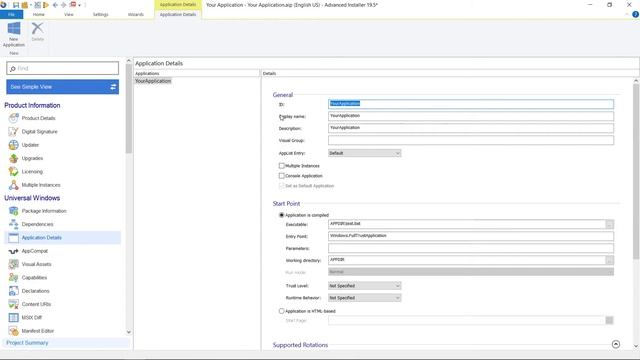Open the Trust Level dropdown
This screenshot has height=360, width=640.
[364, 286]
